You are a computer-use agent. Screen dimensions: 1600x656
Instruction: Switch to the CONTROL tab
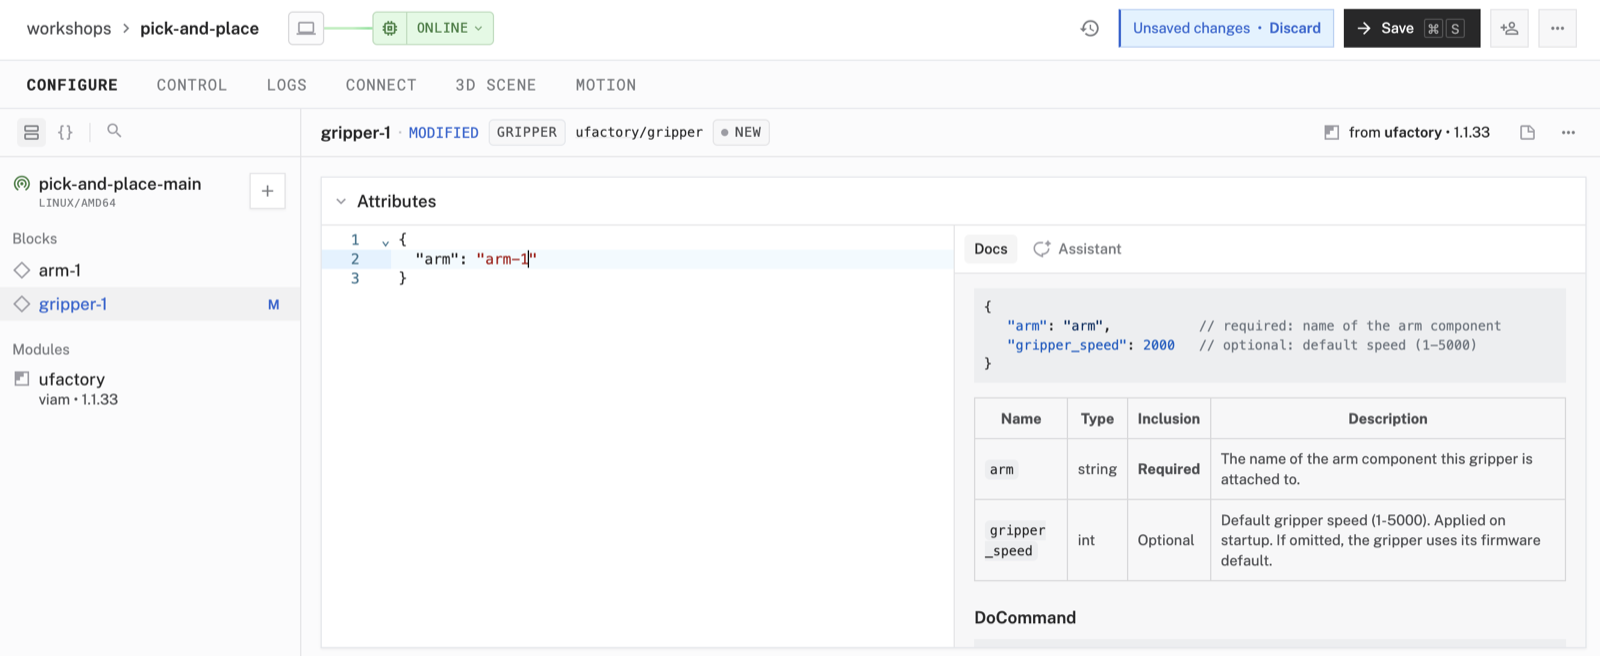pyautogui.click(x=192, y=85)
